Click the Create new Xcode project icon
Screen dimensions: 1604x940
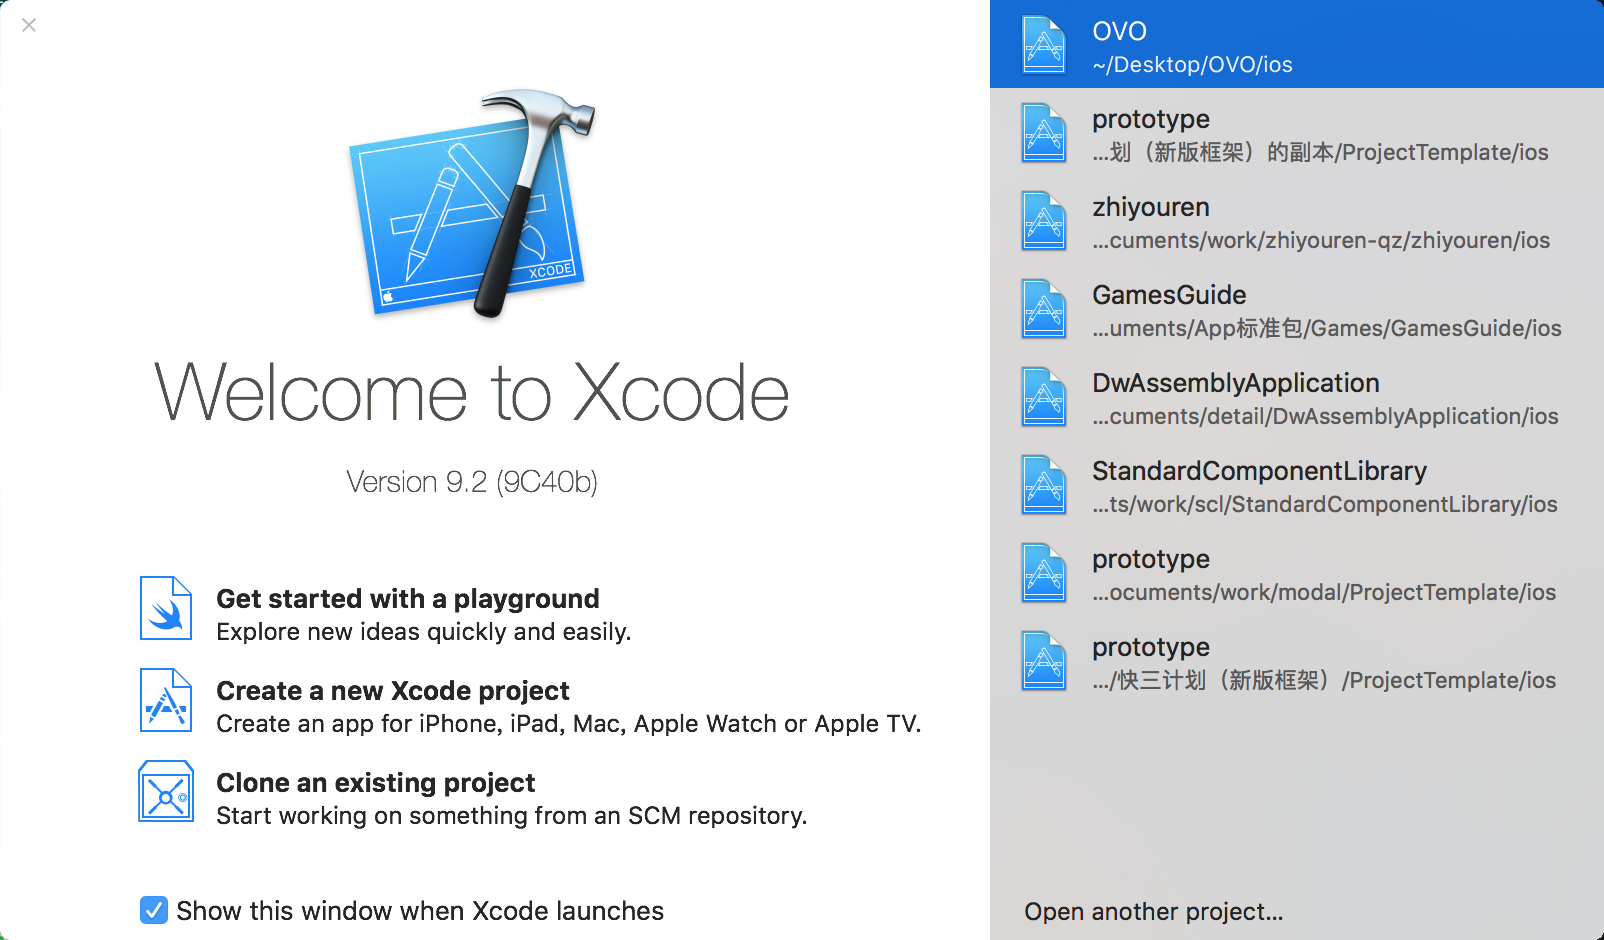coord(166,700)
